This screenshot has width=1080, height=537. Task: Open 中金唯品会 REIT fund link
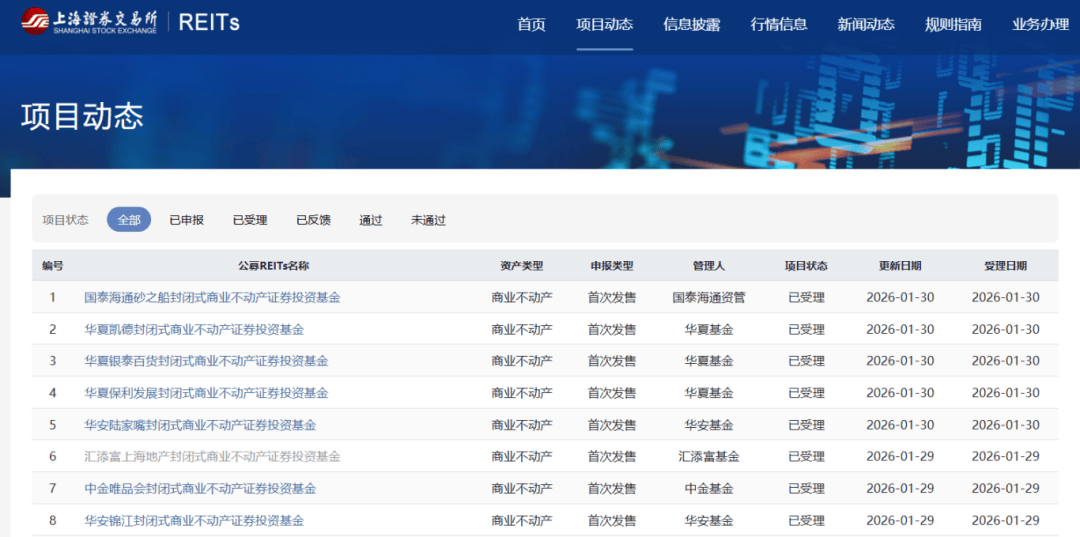click(x=200, y=489)
